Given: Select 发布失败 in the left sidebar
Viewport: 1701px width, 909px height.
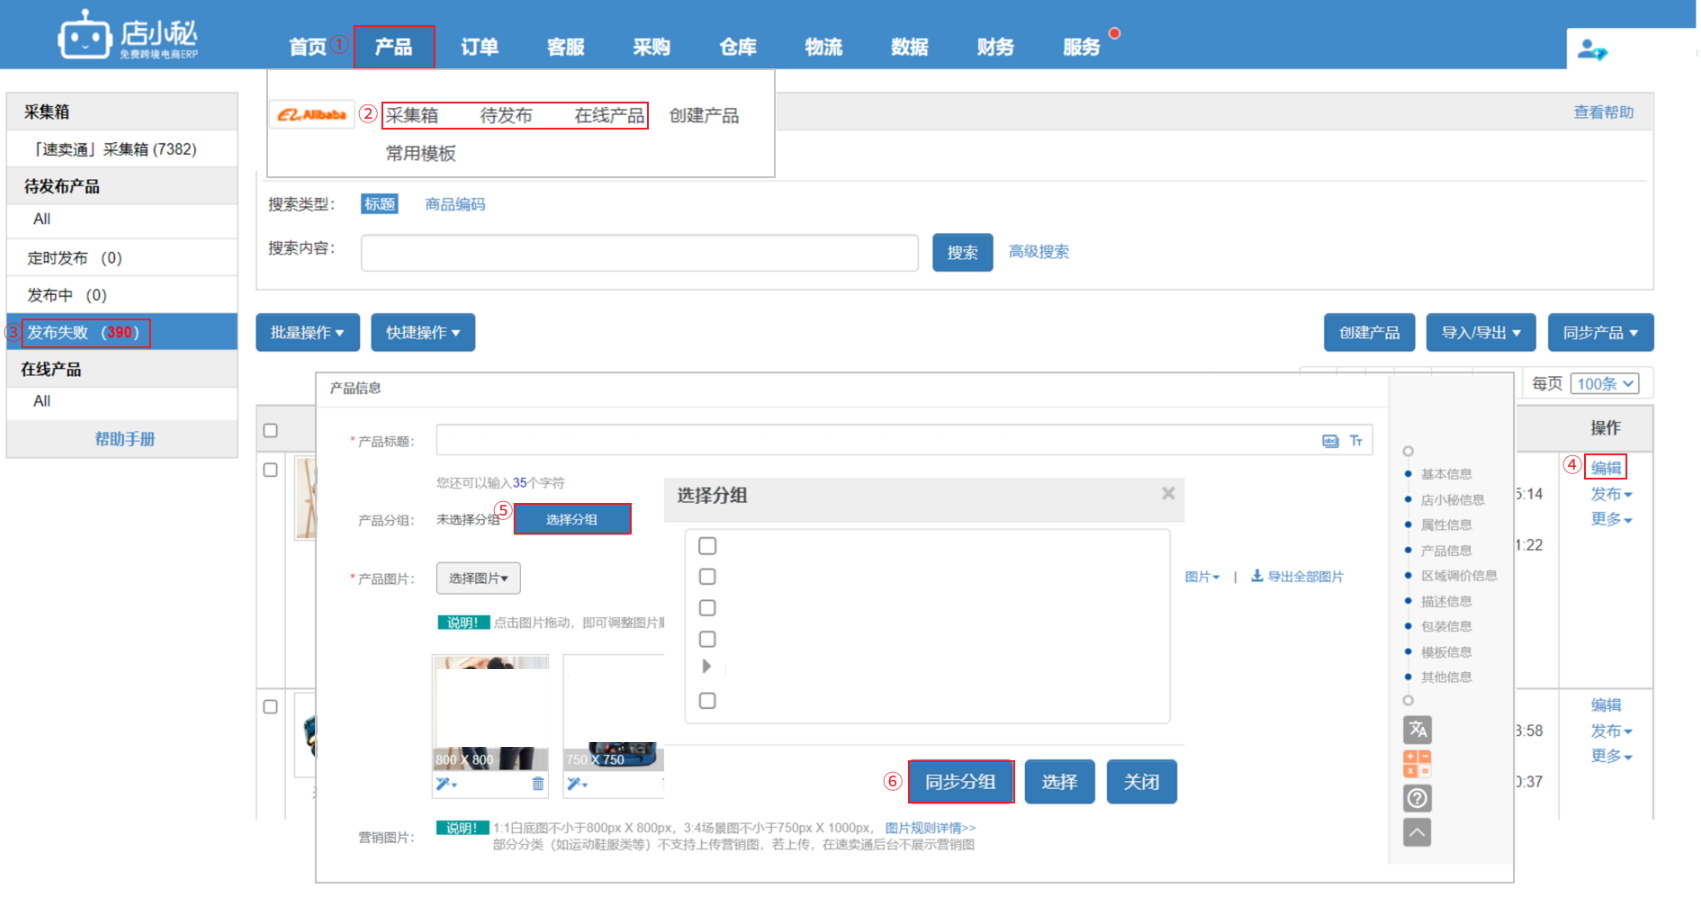Looking at the screenshot, I should point(85,332).
